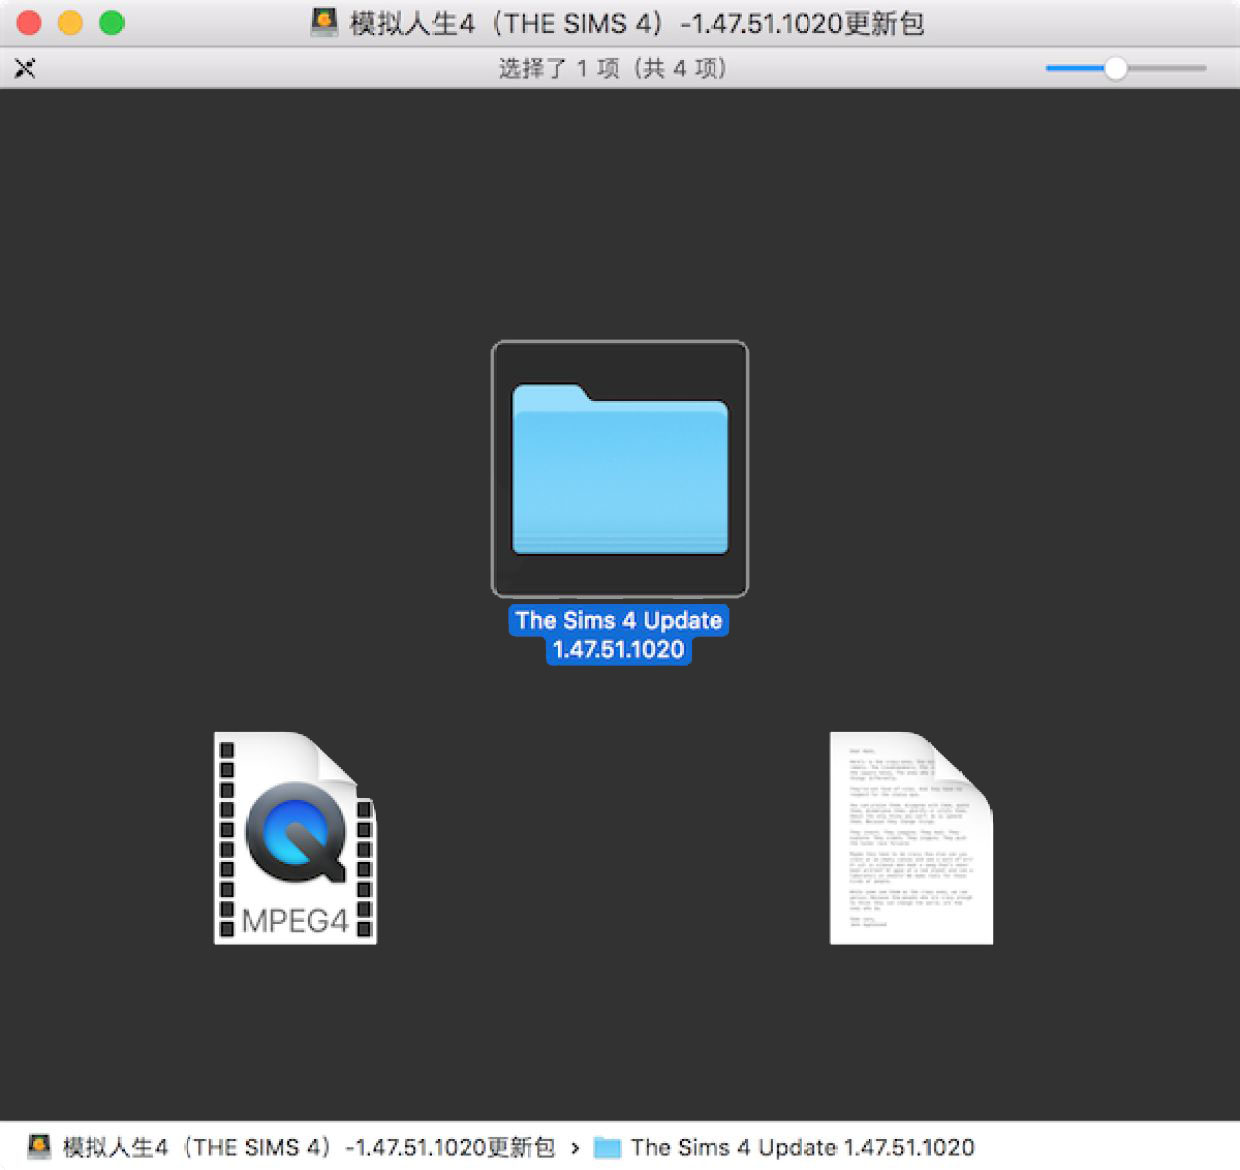The width and height of the screenshot is (1240, 1170).
Task: Select the plain text document file
Action: 911,838
